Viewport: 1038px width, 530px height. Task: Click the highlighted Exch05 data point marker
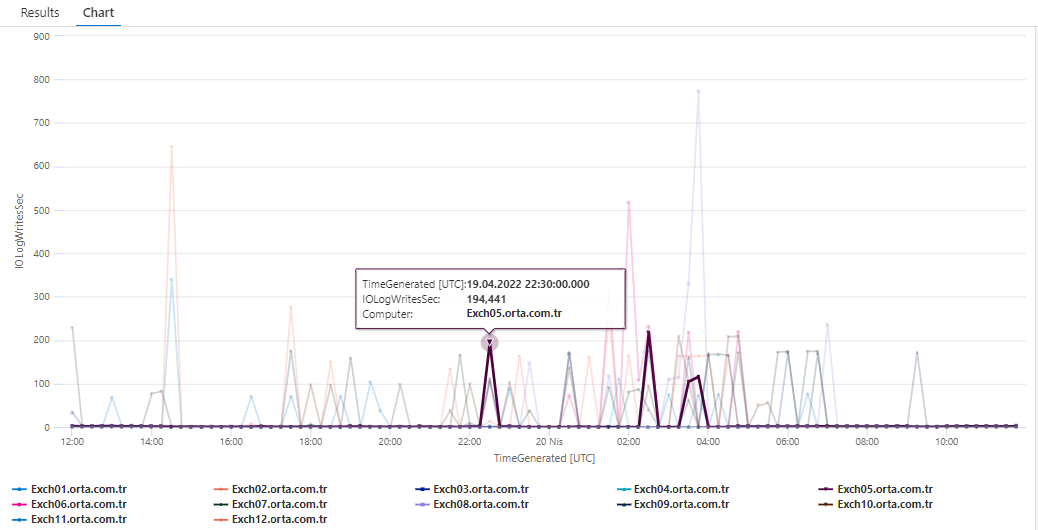coord(489,343)
